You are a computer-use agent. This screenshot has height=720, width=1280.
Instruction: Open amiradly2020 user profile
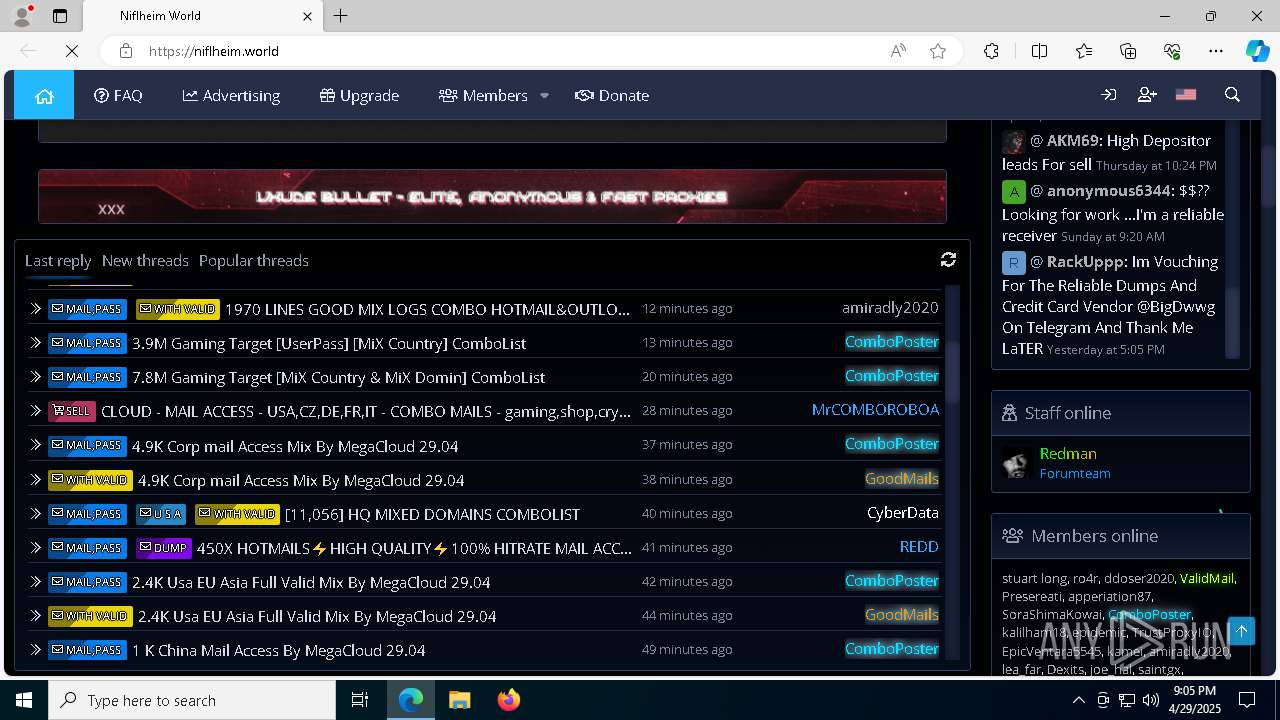[890, 308]
